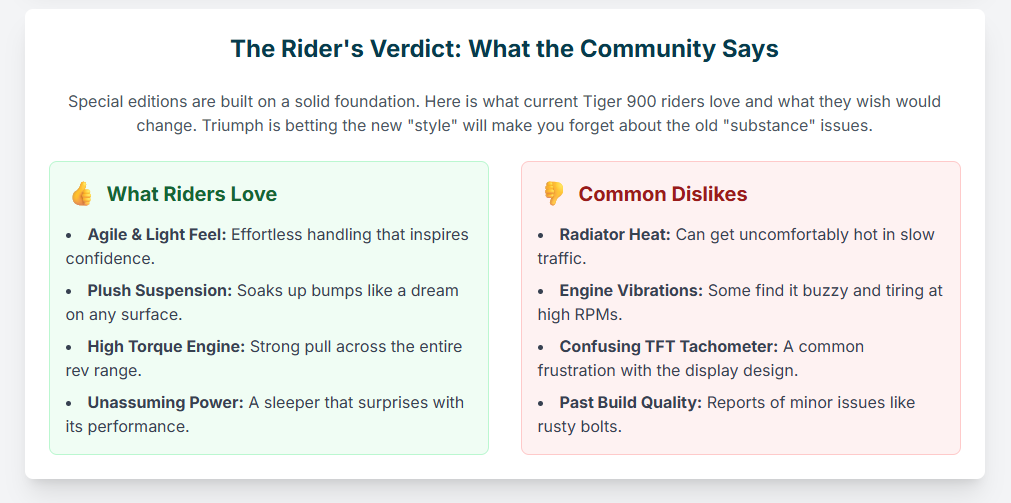This screenshot has height=503, width=1011.
Task: Click "Soaks up bumps like a dream" text
Action: pyautogui.click(x=348, y=291)
